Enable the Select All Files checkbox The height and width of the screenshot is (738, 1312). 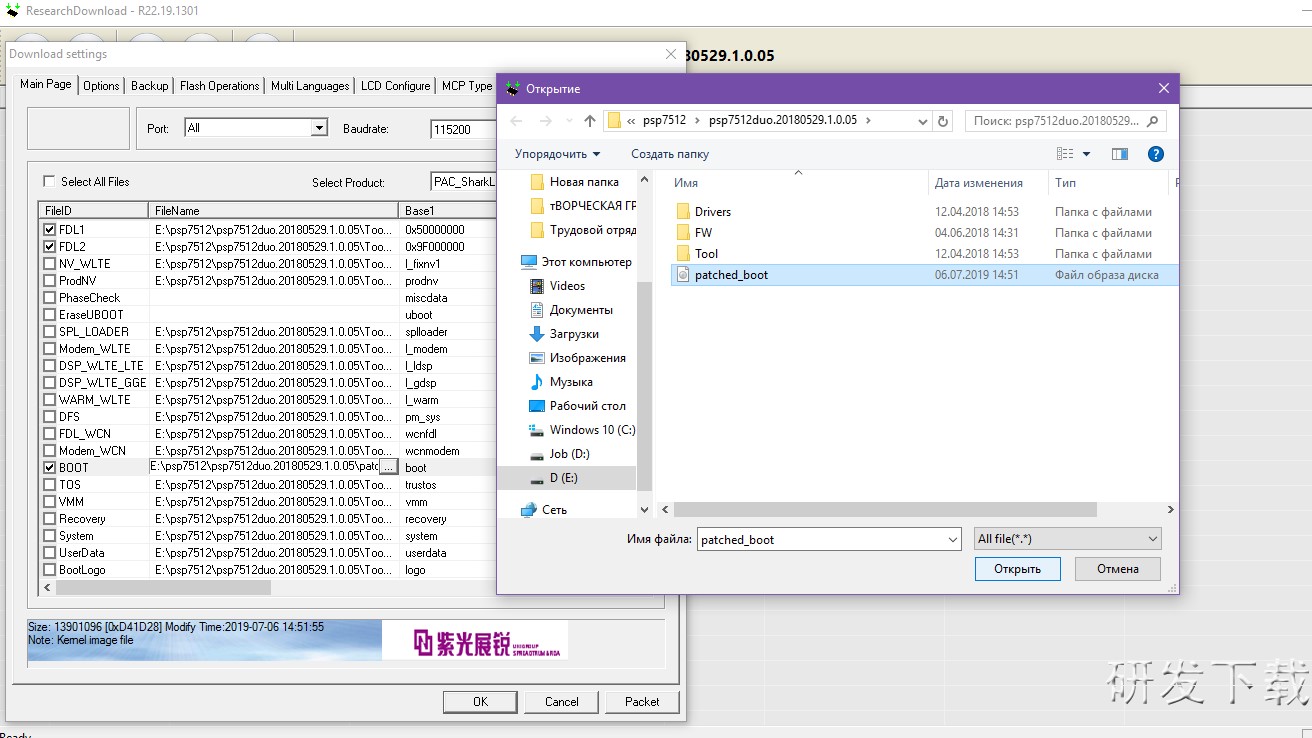coord(49,182)
